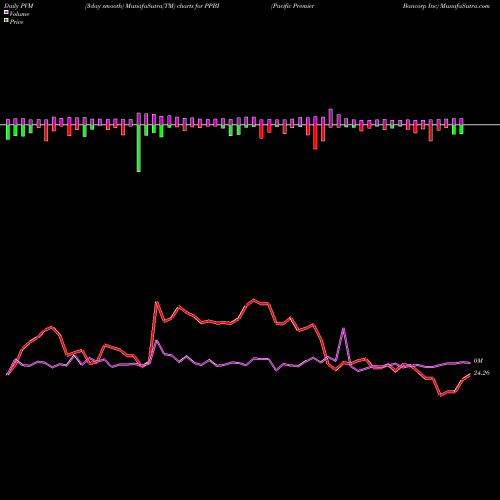Image resolution: width=500 pixels, height=500 pixels.
Task: Click the red price line's highest peak
Action: [x=254, y=300]
